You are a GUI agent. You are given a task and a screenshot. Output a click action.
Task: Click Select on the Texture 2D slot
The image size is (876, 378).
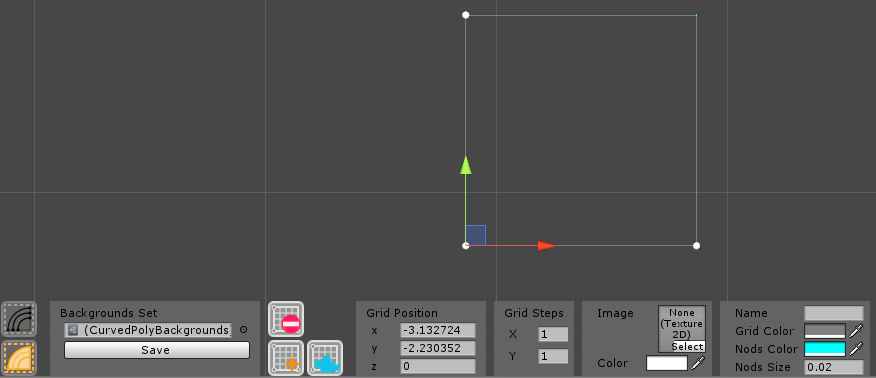[688, 347]
